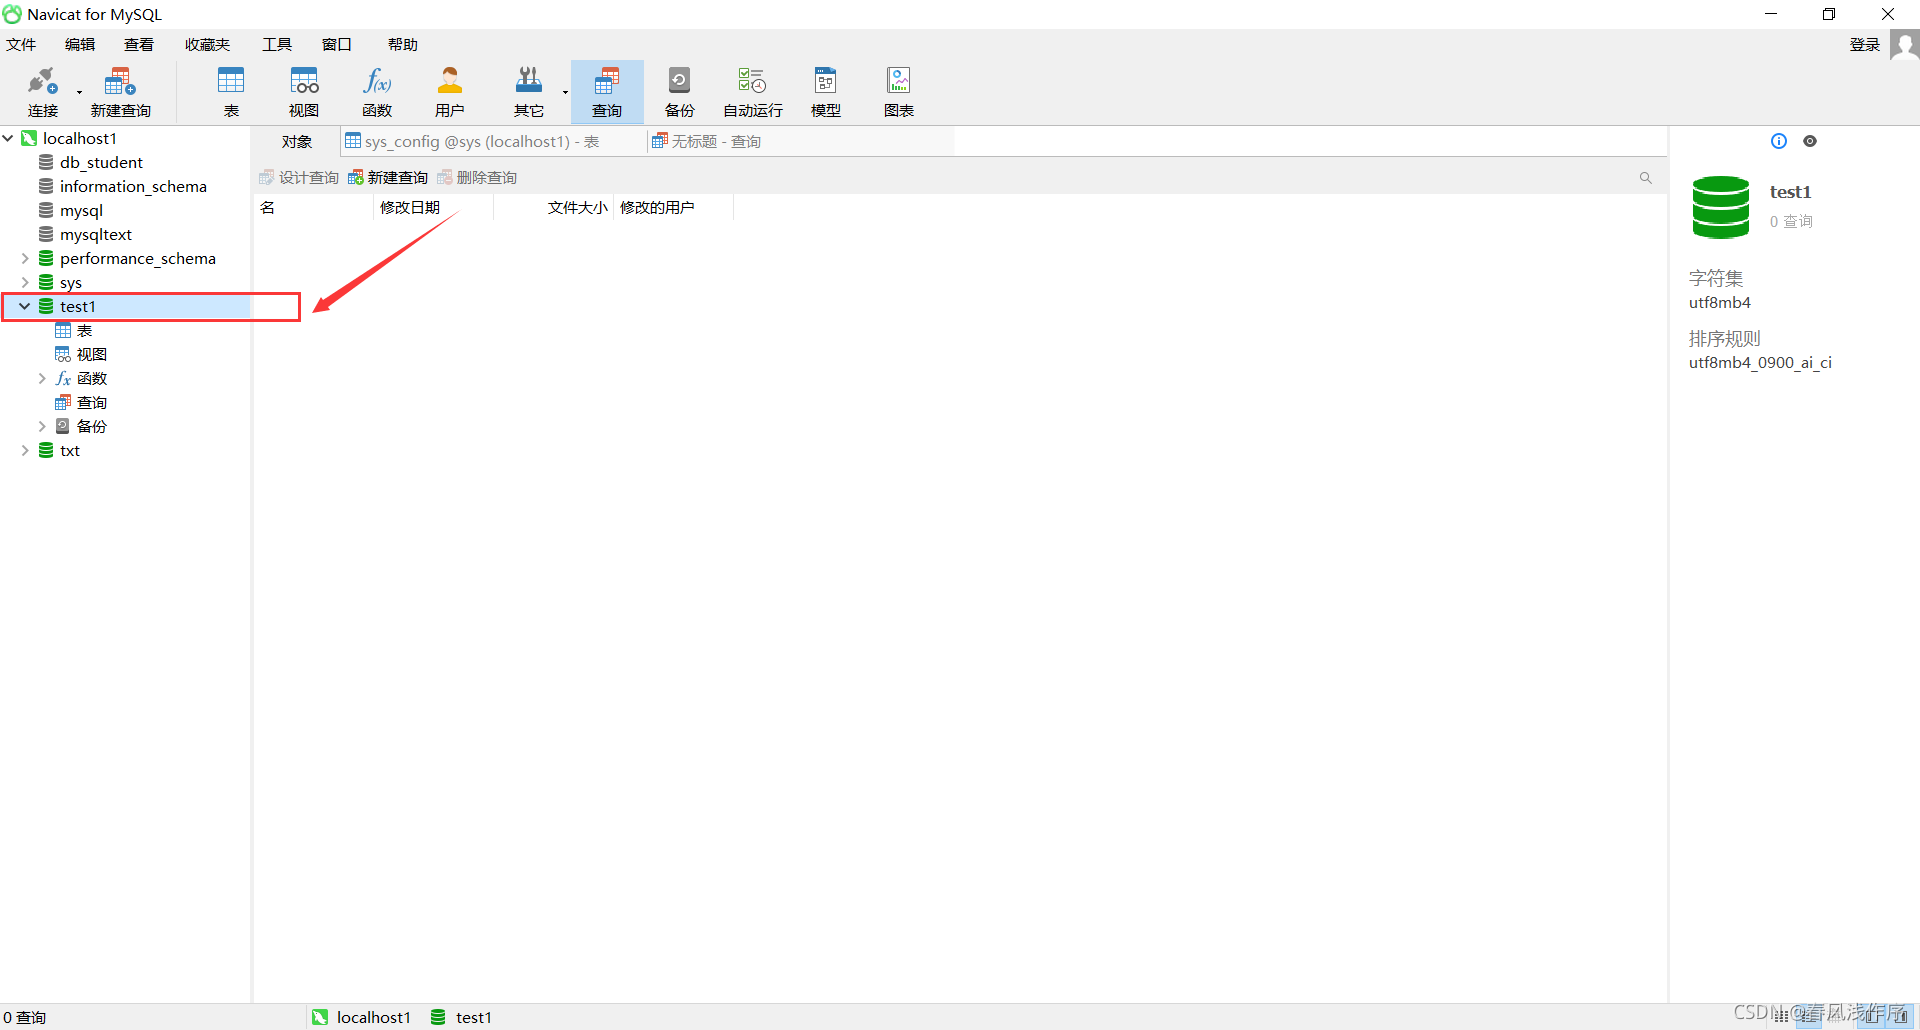Viewport: 1920px width, 1030px height.
Task: Select the information_schema database
Action: [132, 186]
